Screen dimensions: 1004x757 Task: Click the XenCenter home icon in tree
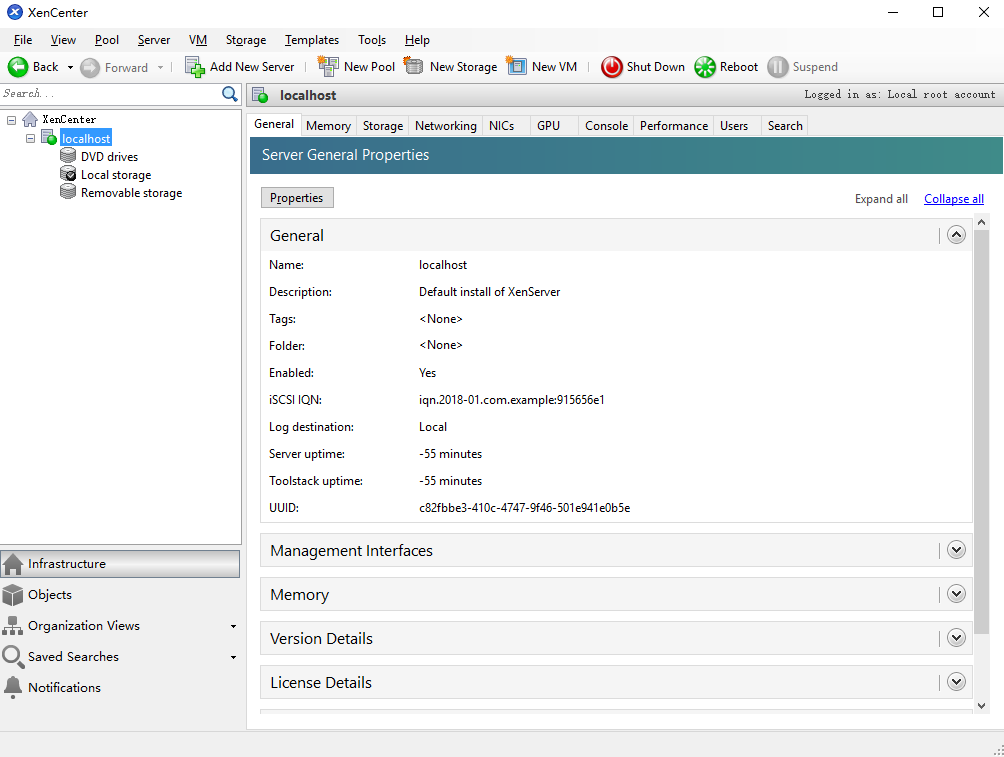[x=30, y=119]
